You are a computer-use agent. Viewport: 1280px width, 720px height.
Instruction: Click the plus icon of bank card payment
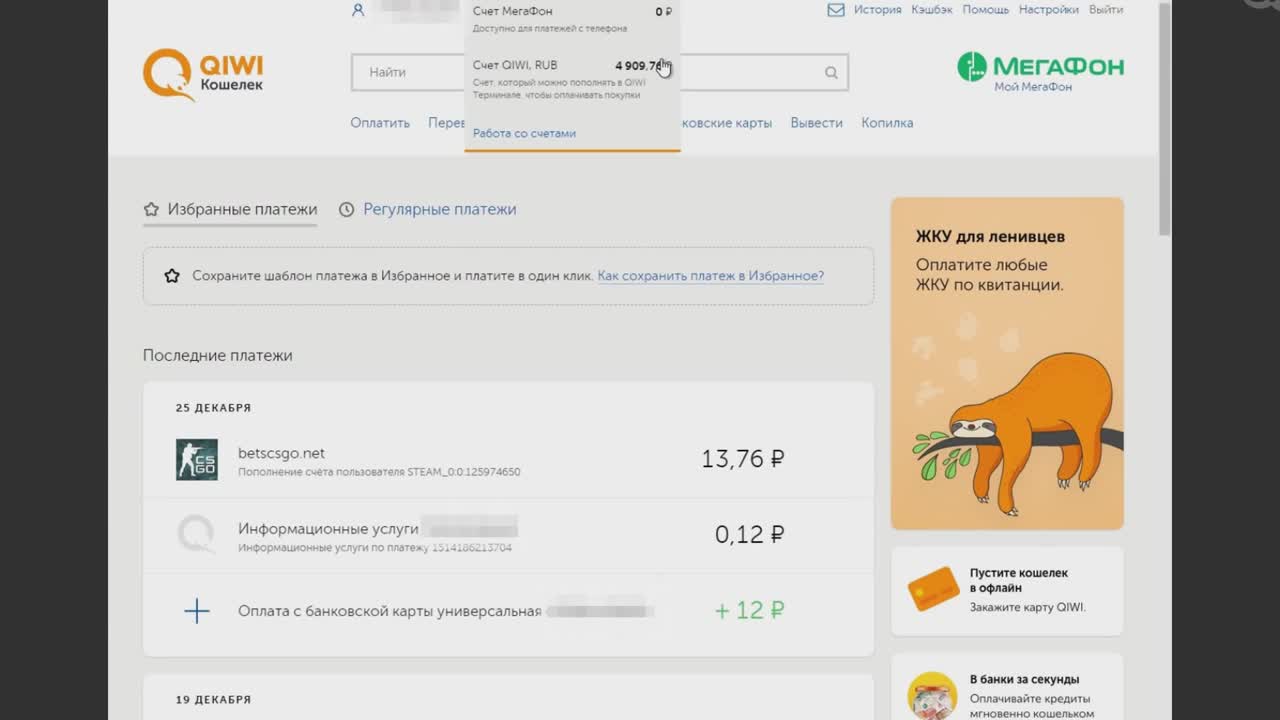[197, 611]
